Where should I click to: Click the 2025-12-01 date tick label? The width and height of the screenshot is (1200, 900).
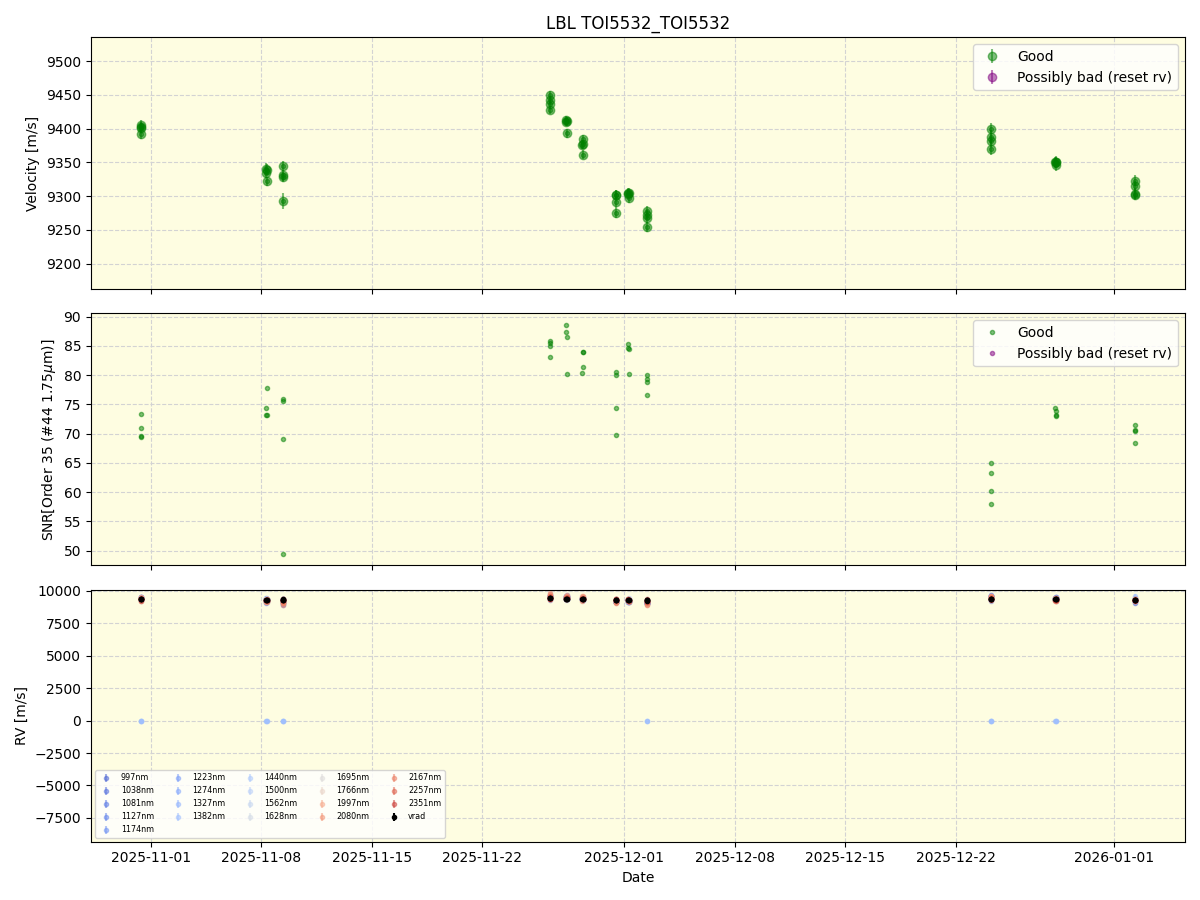(x=624, y=857)
